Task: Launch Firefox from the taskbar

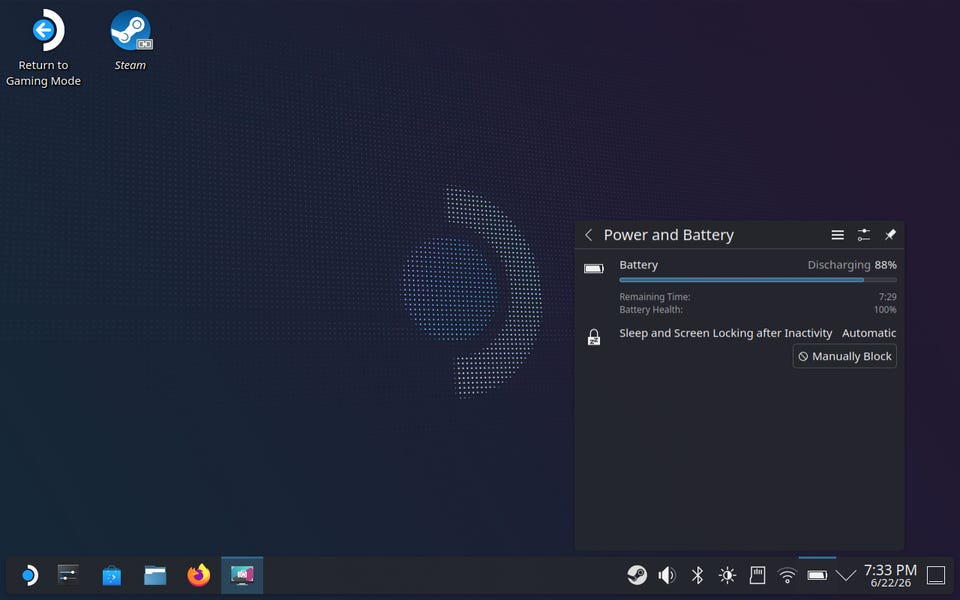Action: [x=198, y=576]
